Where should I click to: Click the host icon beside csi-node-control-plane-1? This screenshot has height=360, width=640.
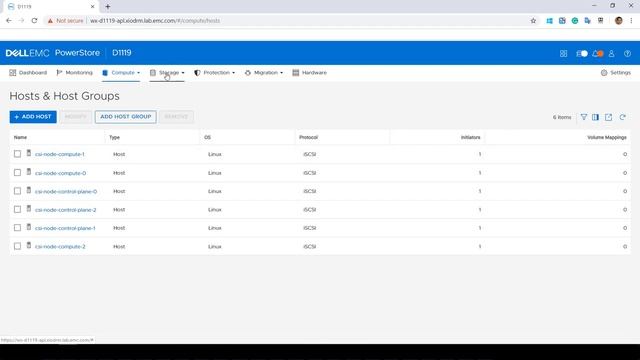tap(29, 227)
